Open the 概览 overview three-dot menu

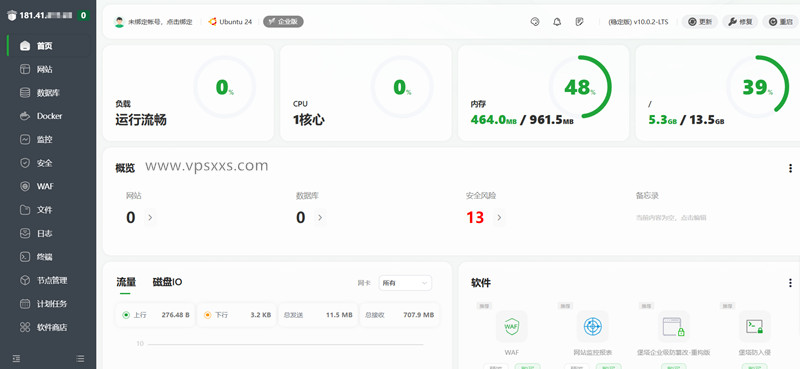[x=790, y=168]
